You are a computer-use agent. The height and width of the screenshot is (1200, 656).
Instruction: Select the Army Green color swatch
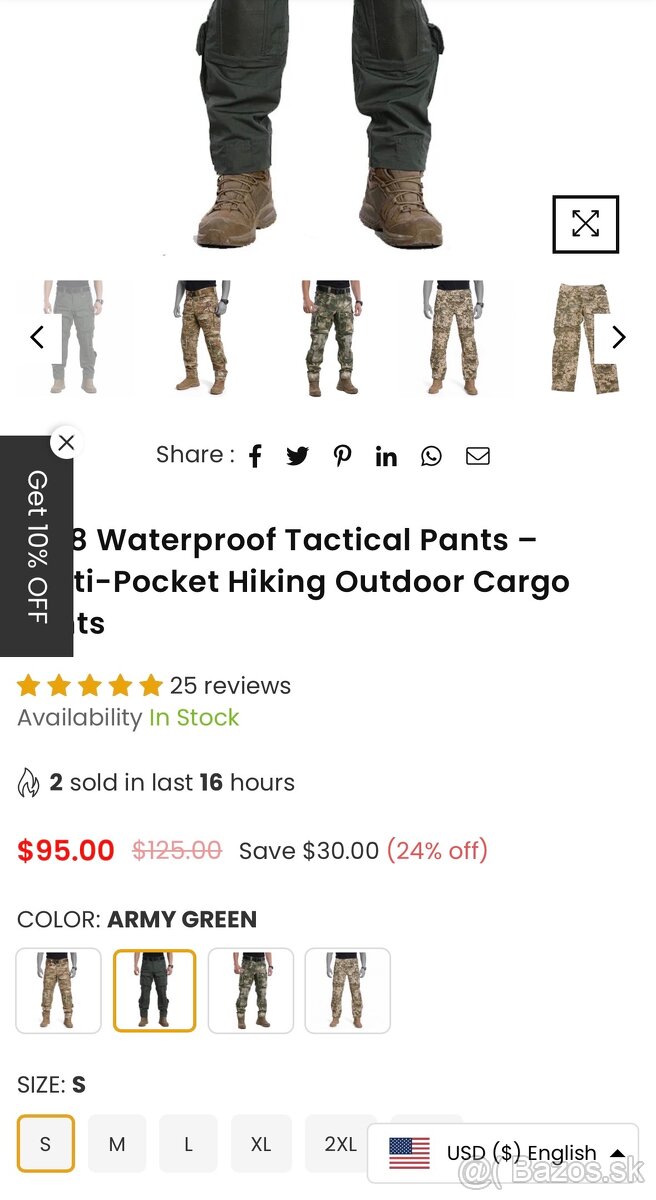click(x=154, y=990)
